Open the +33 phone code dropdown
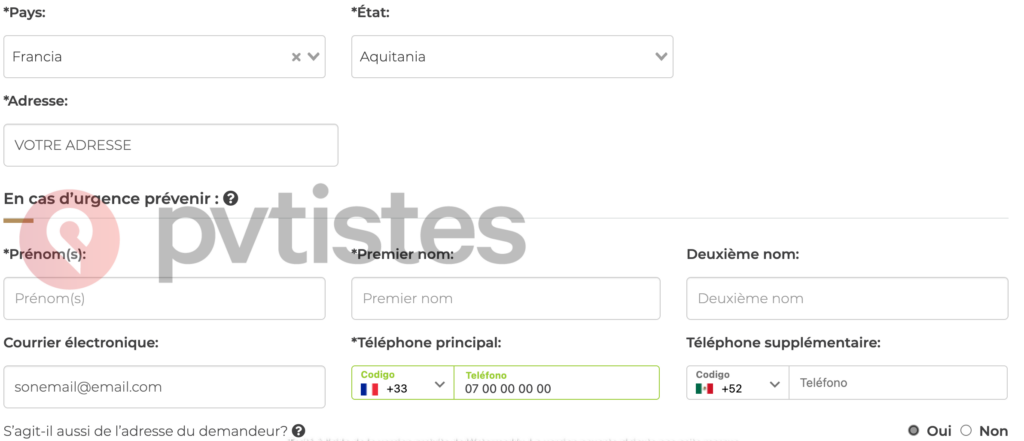This screenshot has width=1024, height=441. [439, 384]
